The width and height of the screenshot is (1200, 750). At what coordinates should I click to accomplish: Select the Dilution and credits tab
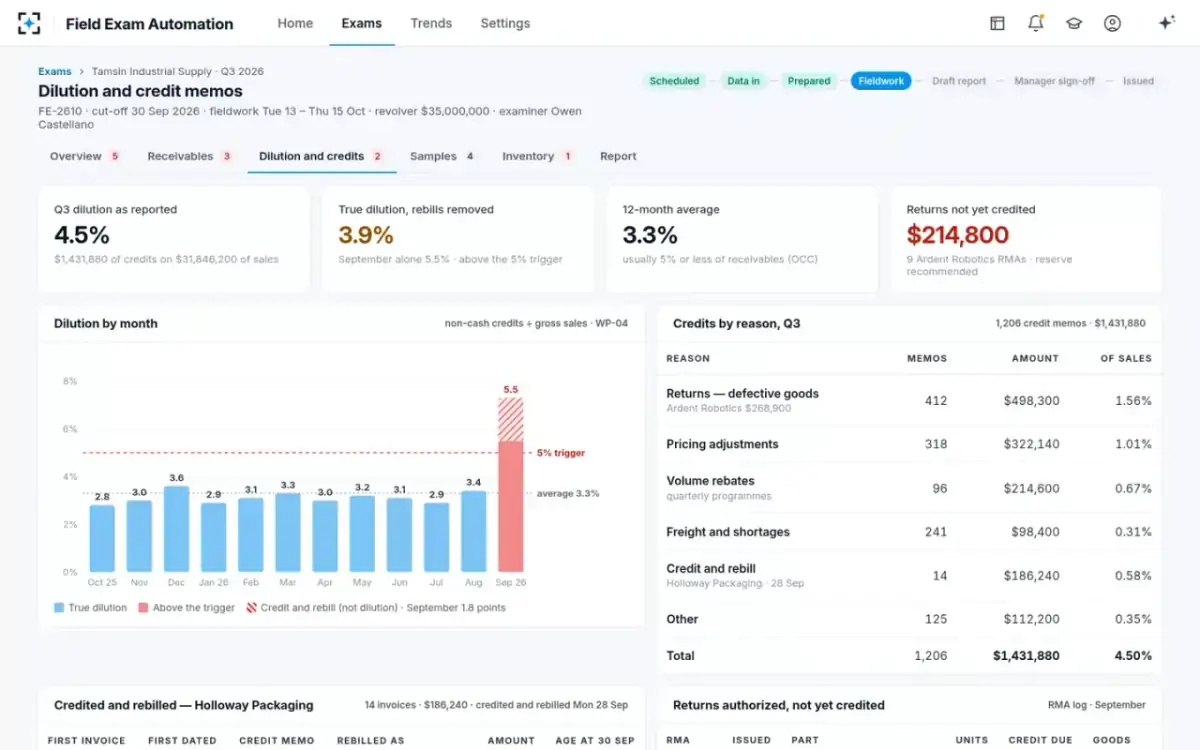click(x=321, y=156)
